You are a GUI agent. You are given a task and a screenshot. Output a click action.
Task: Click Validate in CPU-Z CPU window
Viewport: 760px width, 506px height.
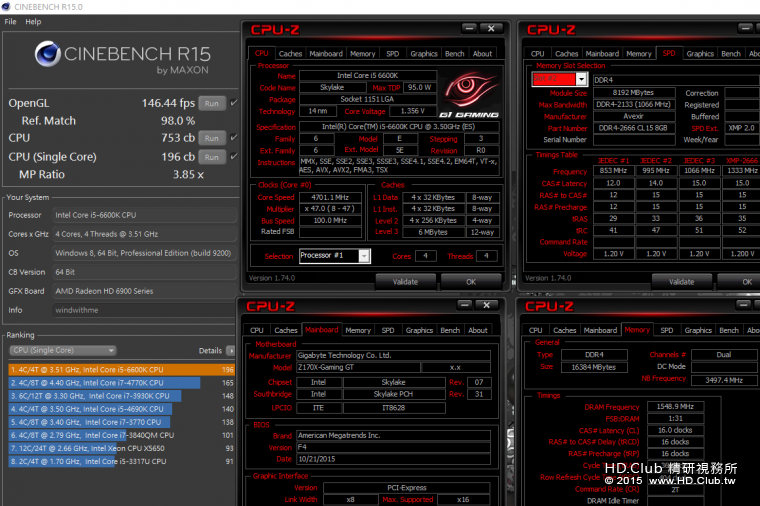point(406,282)
